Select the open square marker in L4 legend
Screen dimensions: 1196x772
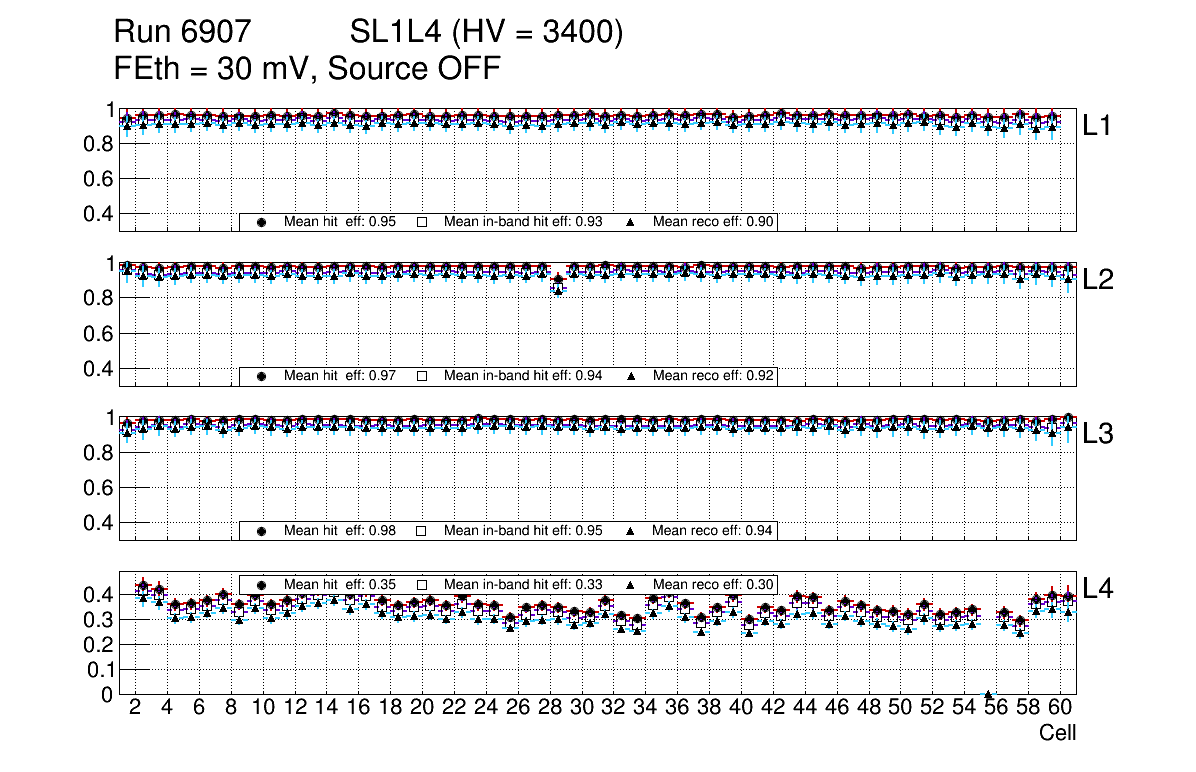tap(422, 584)
